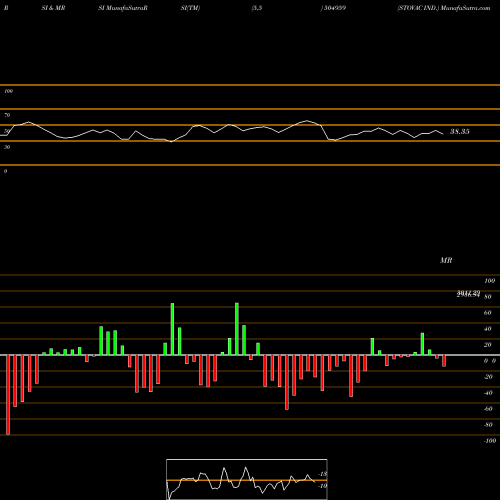Click the stock code 504959
Viewport: 500px width, 500px height.
[x=334, y=8]
